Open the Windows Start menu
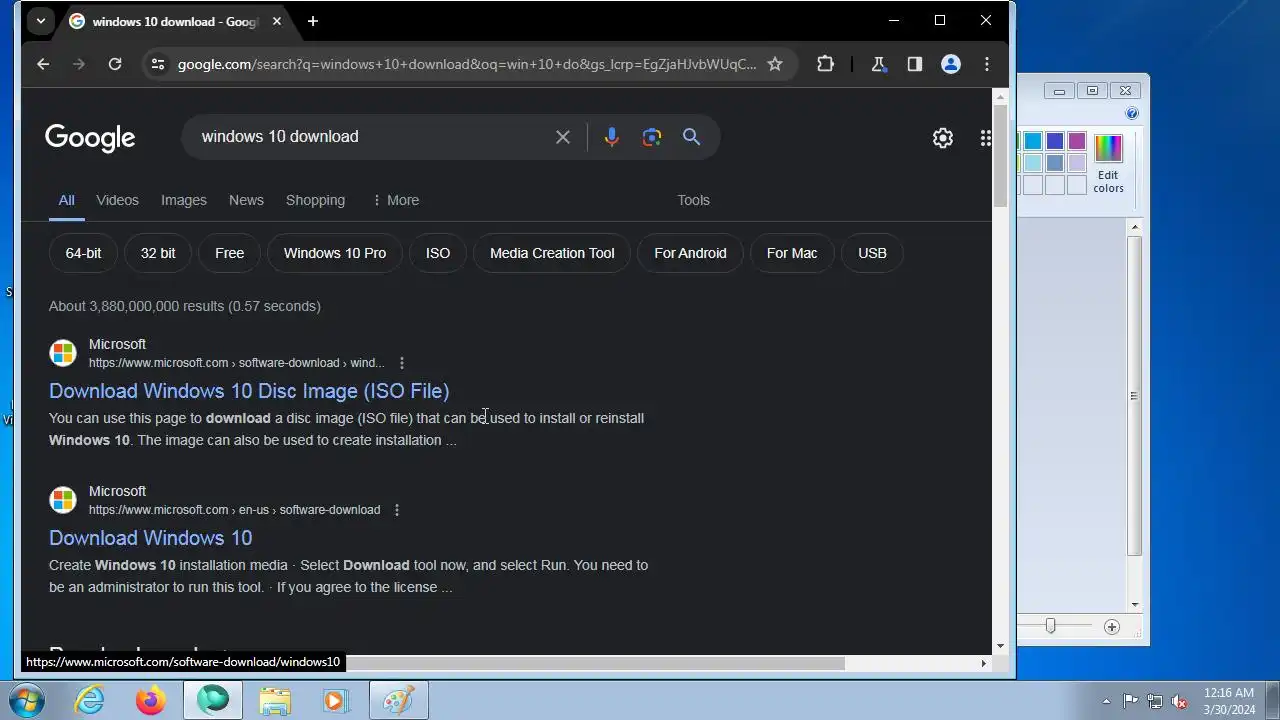Viewport: 1280px width, 720px height. pos(25,700)
